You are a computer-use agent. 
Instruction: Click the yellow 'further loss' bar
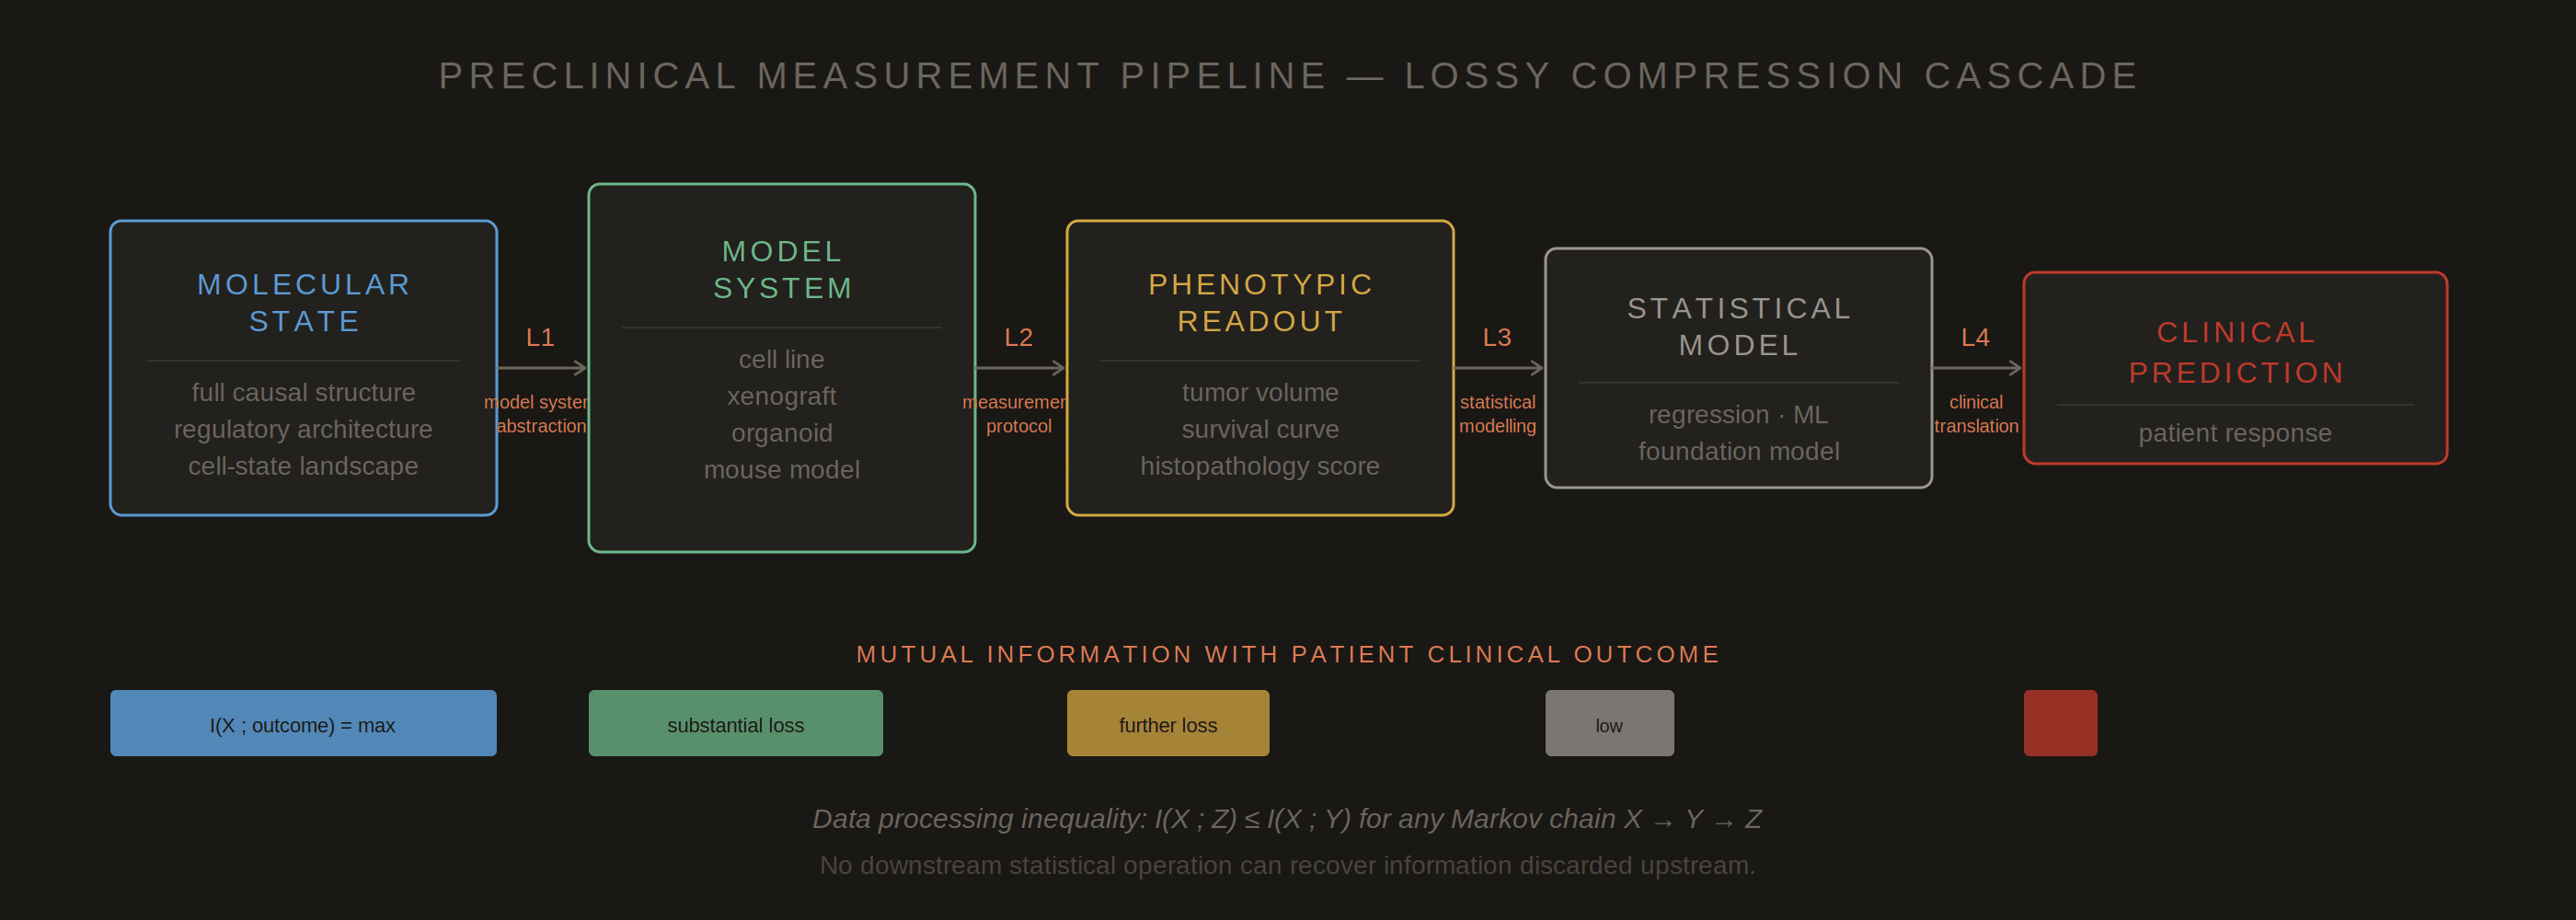tap(1168, 723)
